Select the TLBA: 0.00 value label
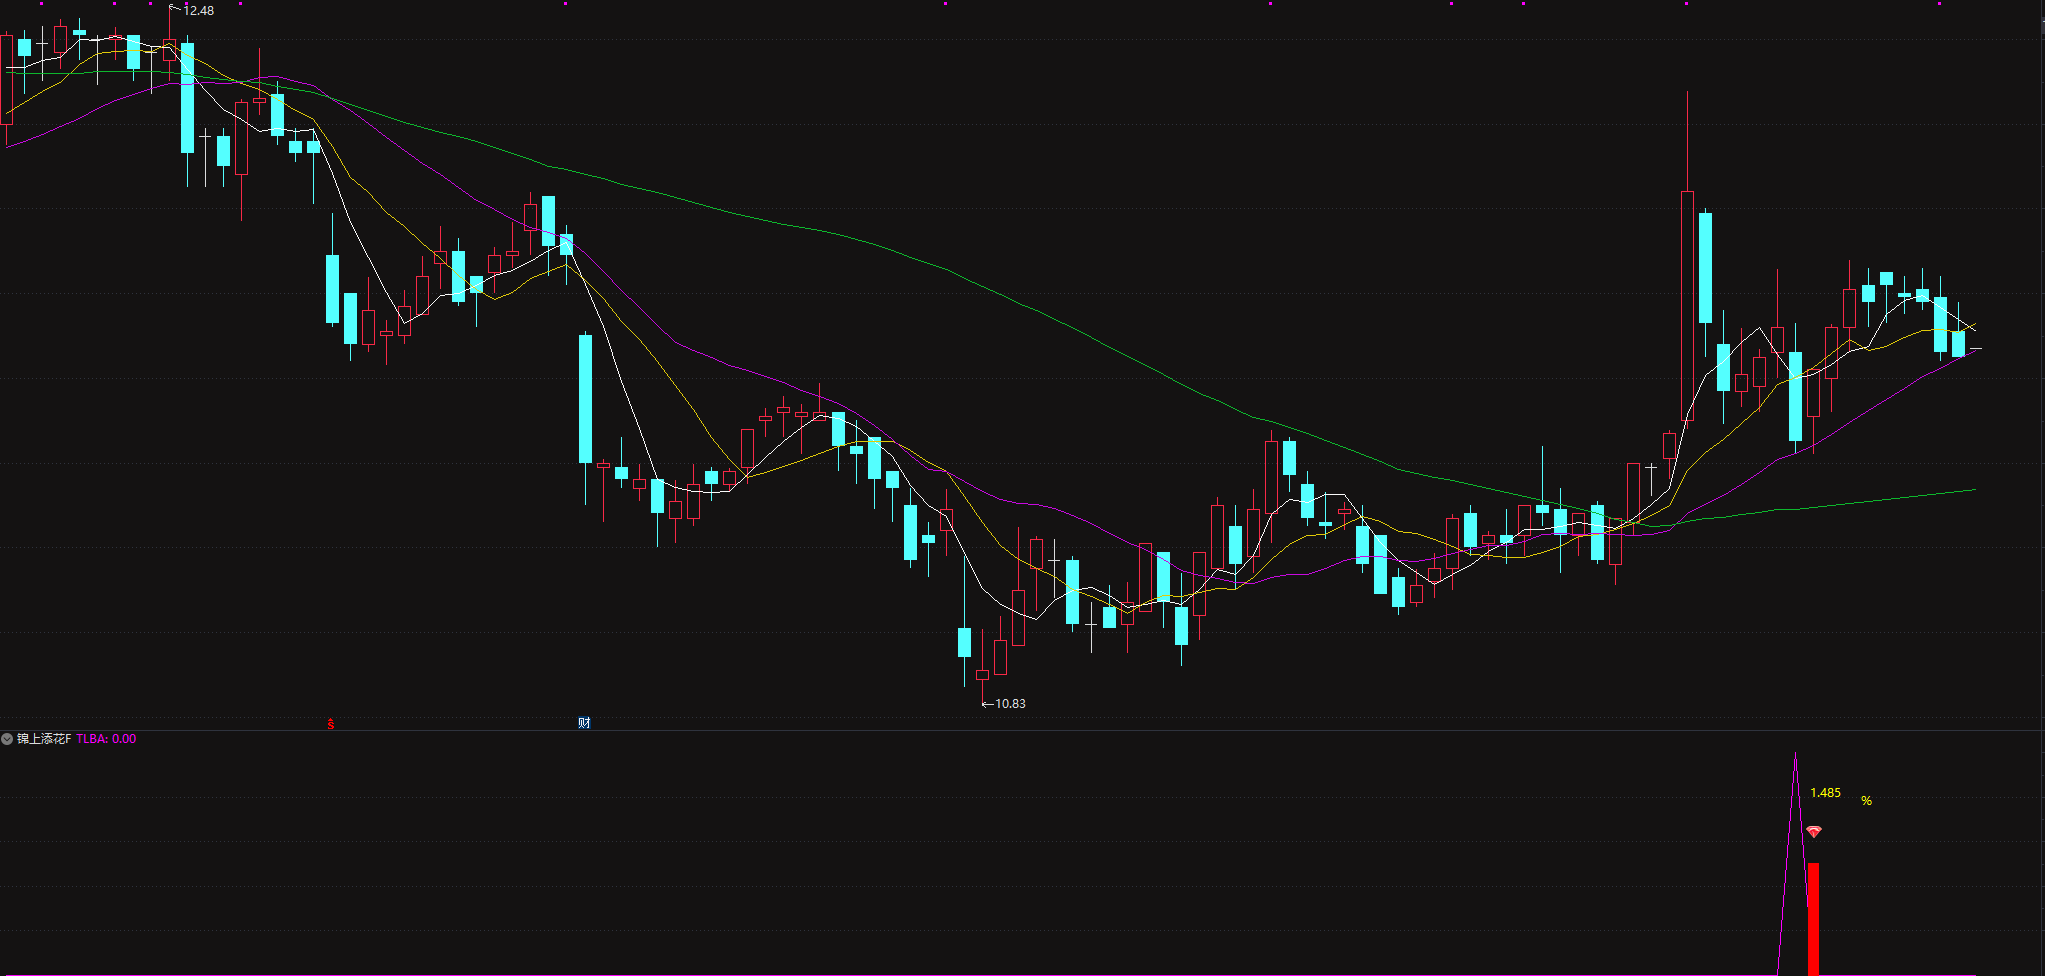Image resolution: width=2045 pixels, height=976 pixels. 106,739
